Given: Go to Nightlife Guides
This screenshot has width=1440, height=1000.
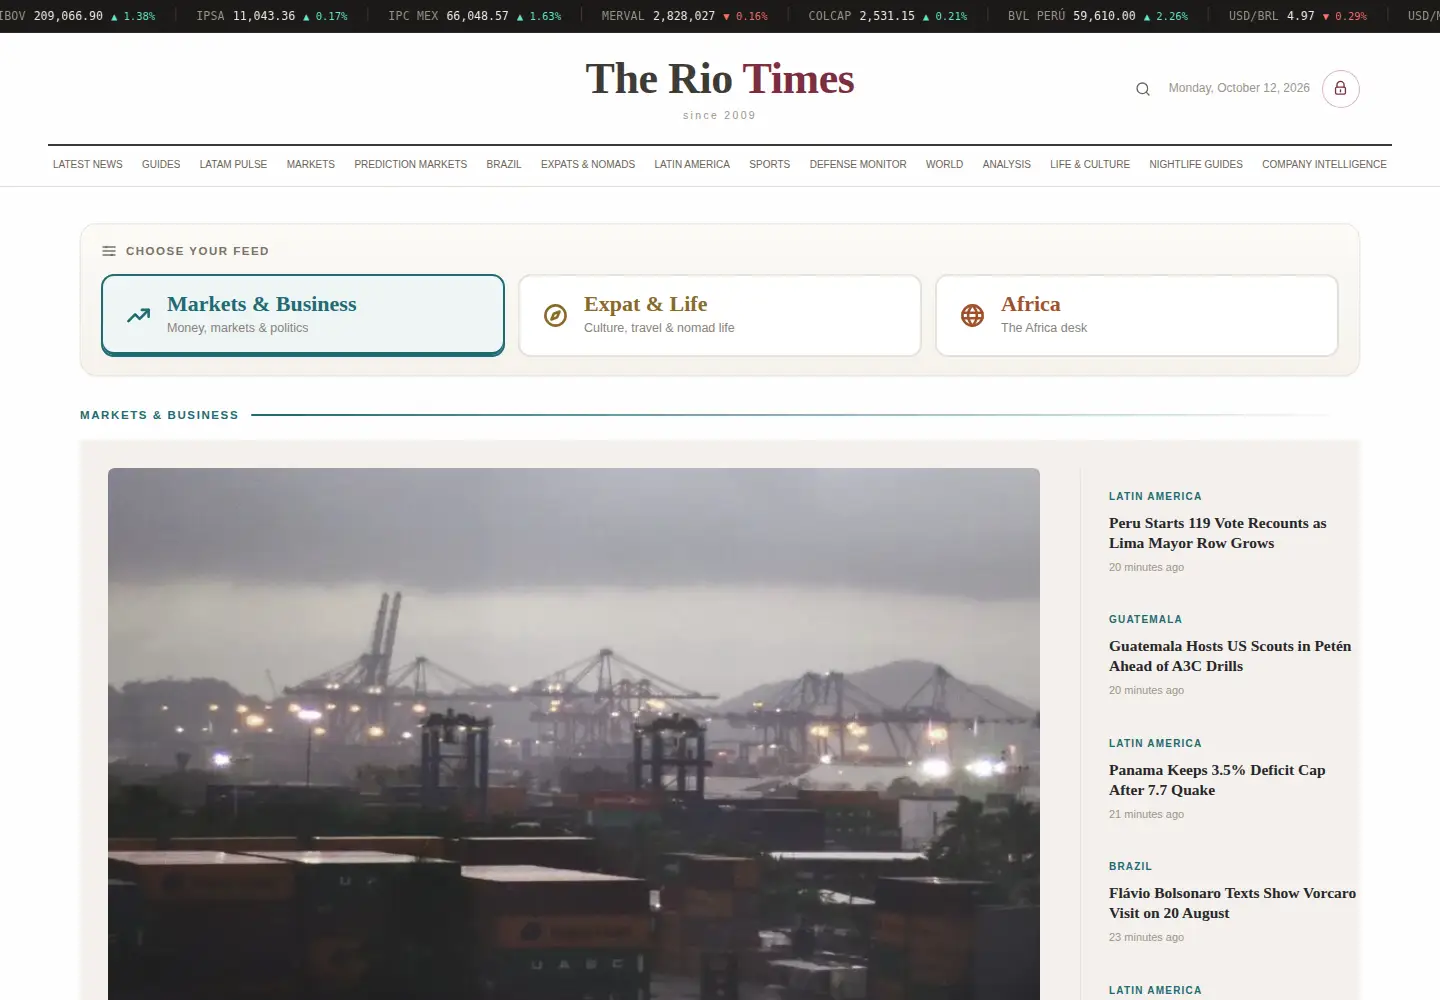Looking at the screenshot, I should click(x=1196, y=164).
